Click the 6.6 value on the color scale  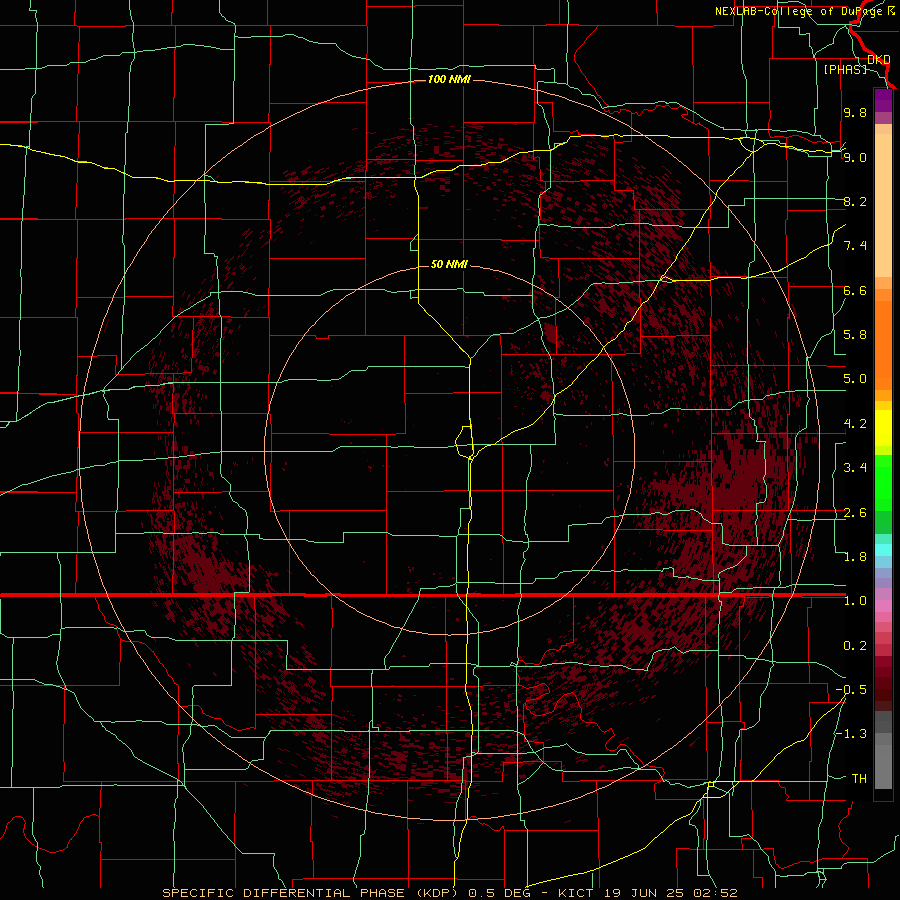click(855, 291)
